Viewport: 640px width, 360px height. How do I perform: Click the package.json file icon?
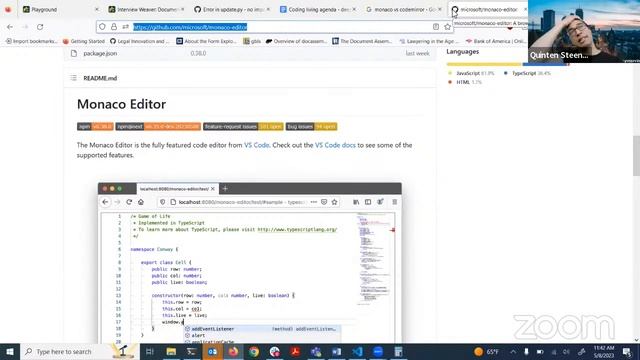pos(74,53)
